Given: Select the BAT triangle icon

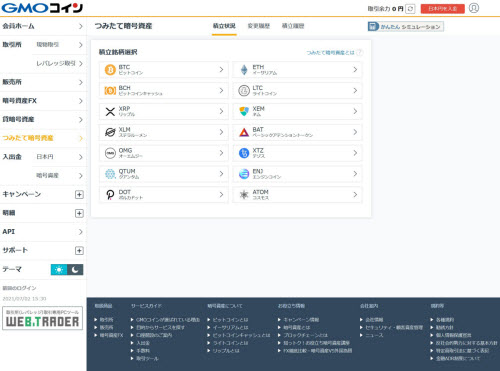Looking at the screenshot, I should pos(244,132).
